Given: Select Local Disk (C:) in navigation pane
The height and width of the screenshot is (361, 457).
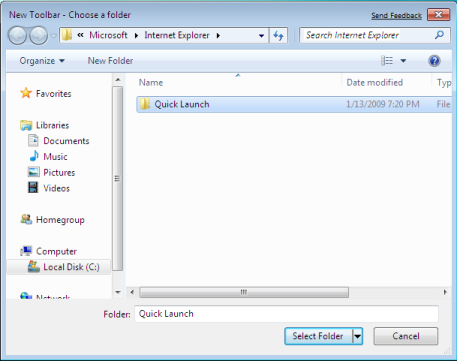Looking at the screenshot, I should [x=59, y=267].
